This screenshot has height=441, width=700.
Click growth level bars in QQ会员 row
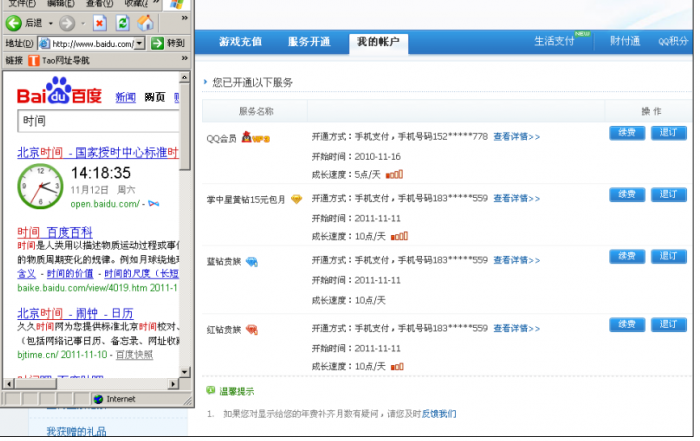[x=394, y=175]
